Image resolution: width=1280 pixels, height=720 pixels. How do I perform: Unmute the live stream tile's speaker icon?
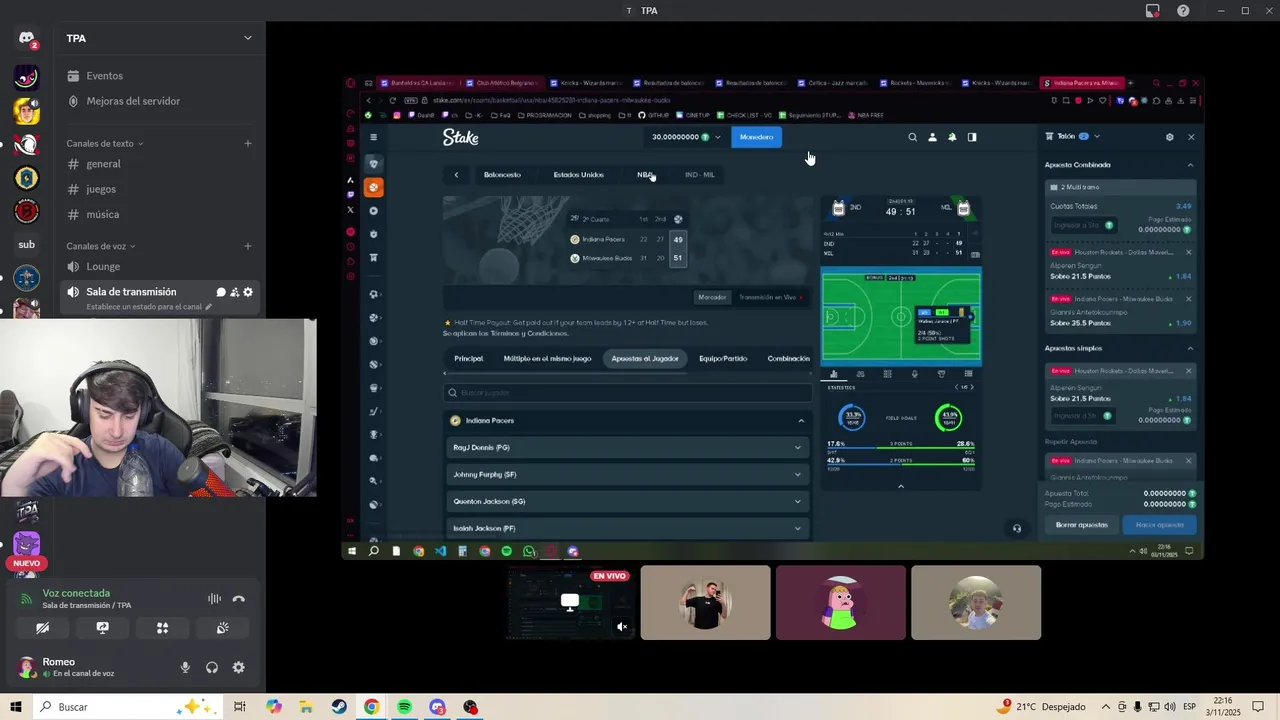click(622, 627)
